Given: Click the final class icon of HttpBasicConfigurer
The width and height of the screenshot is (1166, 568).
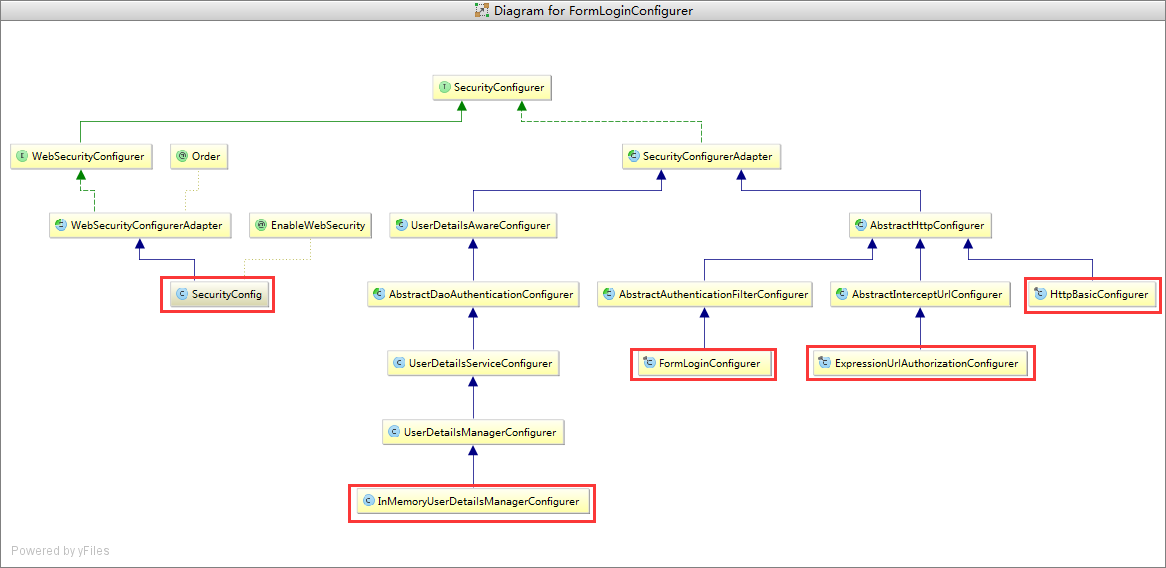Looking at the screenshot, I should click(x=1040, y=294).
